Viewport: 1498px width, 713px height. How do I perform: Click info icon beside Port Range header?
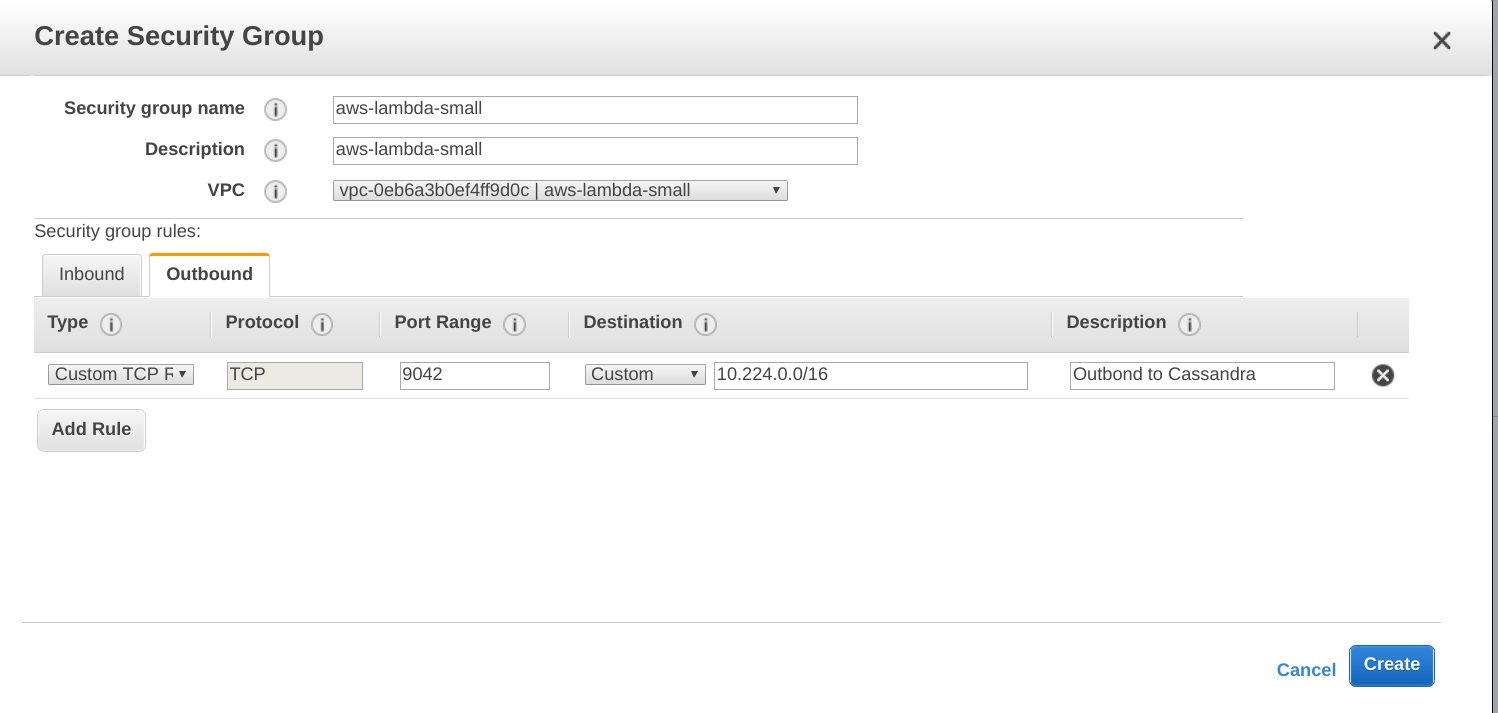515,324
